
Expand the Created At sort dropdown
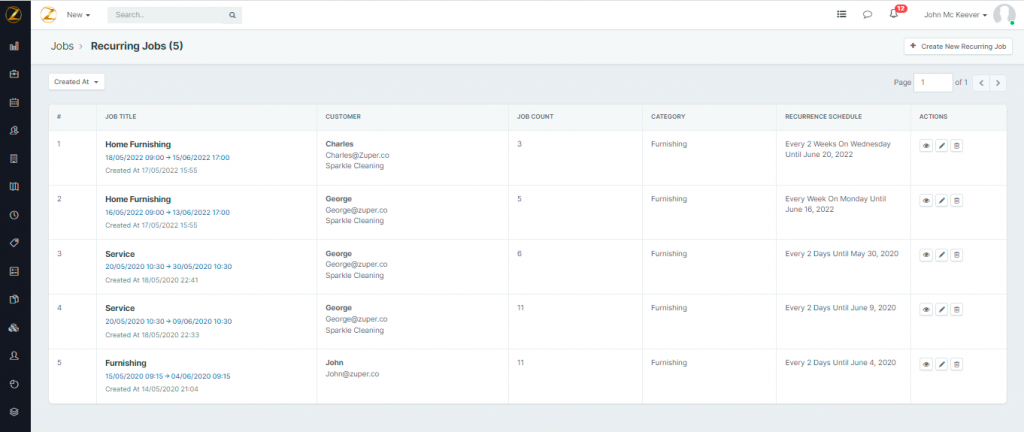pyautogui.click(x=76, y=82)
